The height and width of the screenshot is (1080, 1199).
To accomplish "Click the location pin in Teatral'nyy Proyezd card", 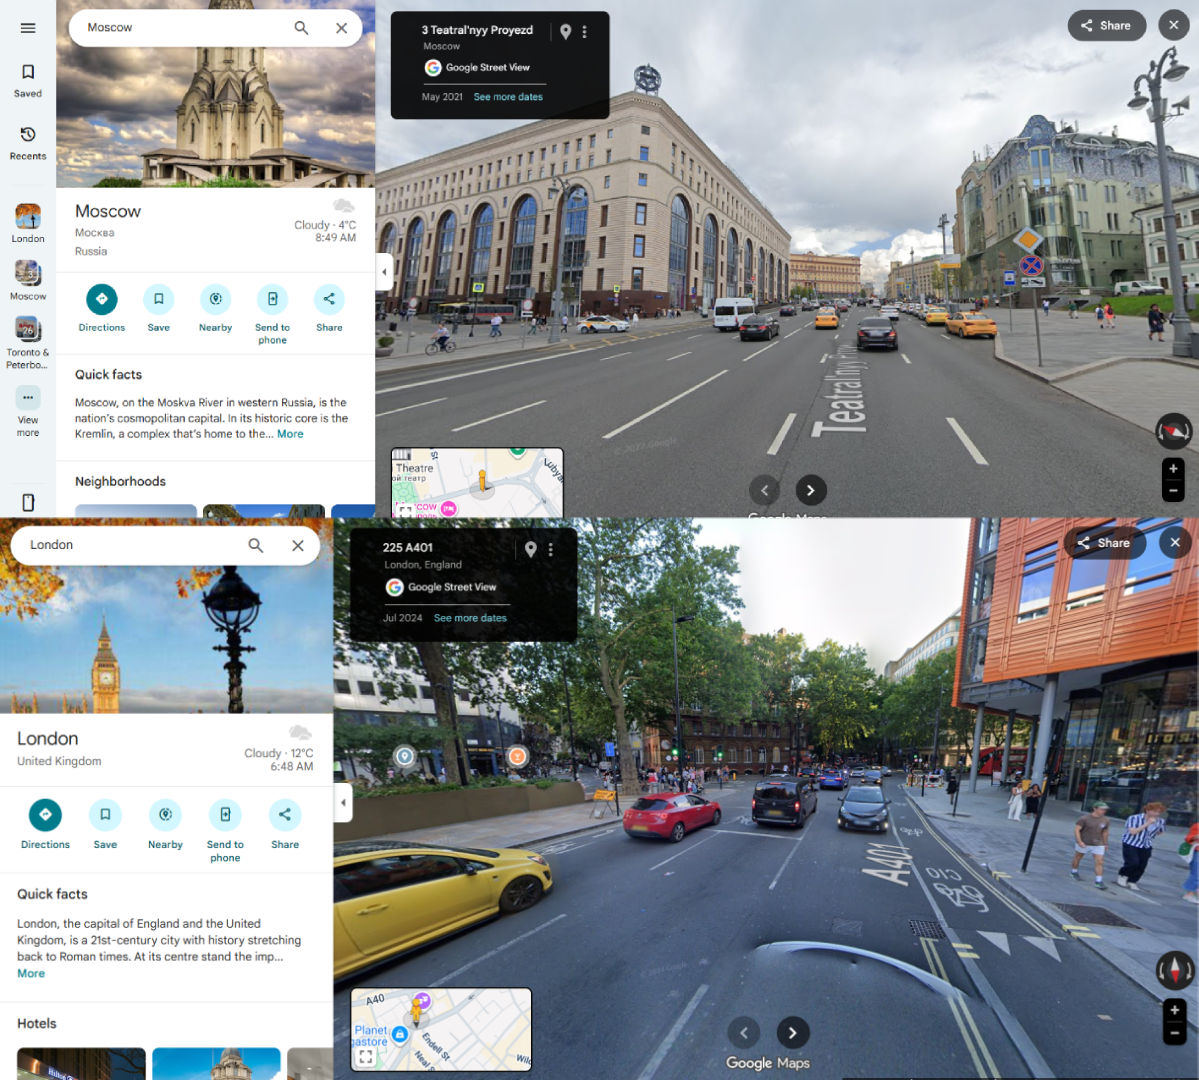I will 565,31.
